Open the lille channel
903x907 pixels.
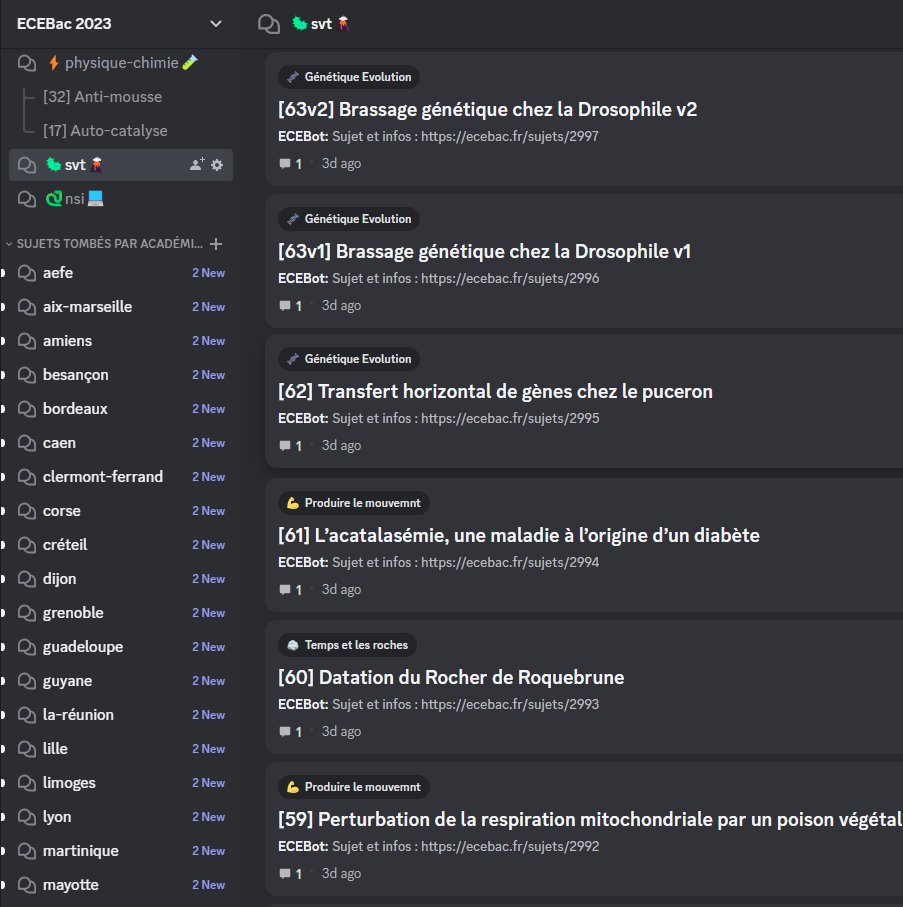(x=121, y=749)
